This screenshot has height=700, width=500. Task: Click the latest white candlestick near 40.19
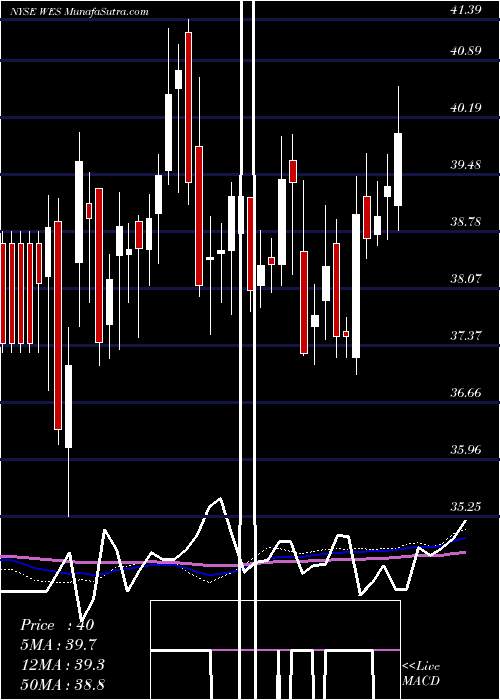pyautogui.click(x=398, y=169)
